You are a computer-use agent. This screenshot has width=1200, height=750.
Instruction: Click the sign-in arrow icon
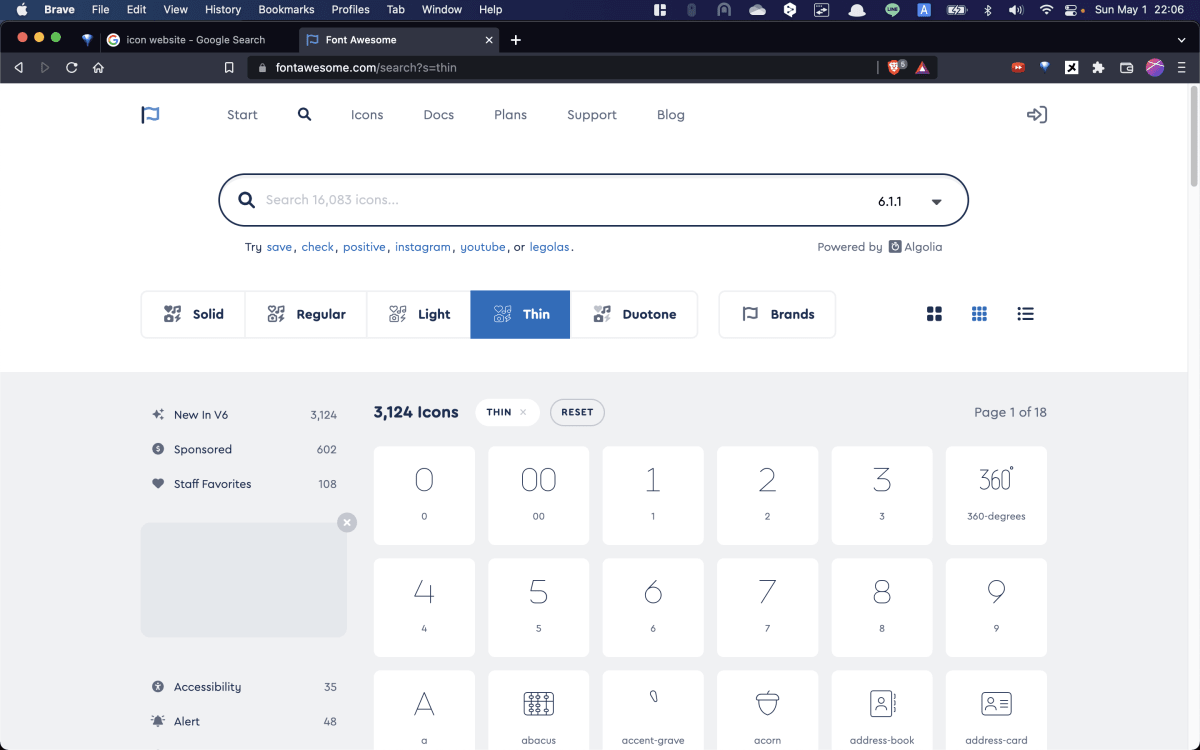tap(1037, 114)
